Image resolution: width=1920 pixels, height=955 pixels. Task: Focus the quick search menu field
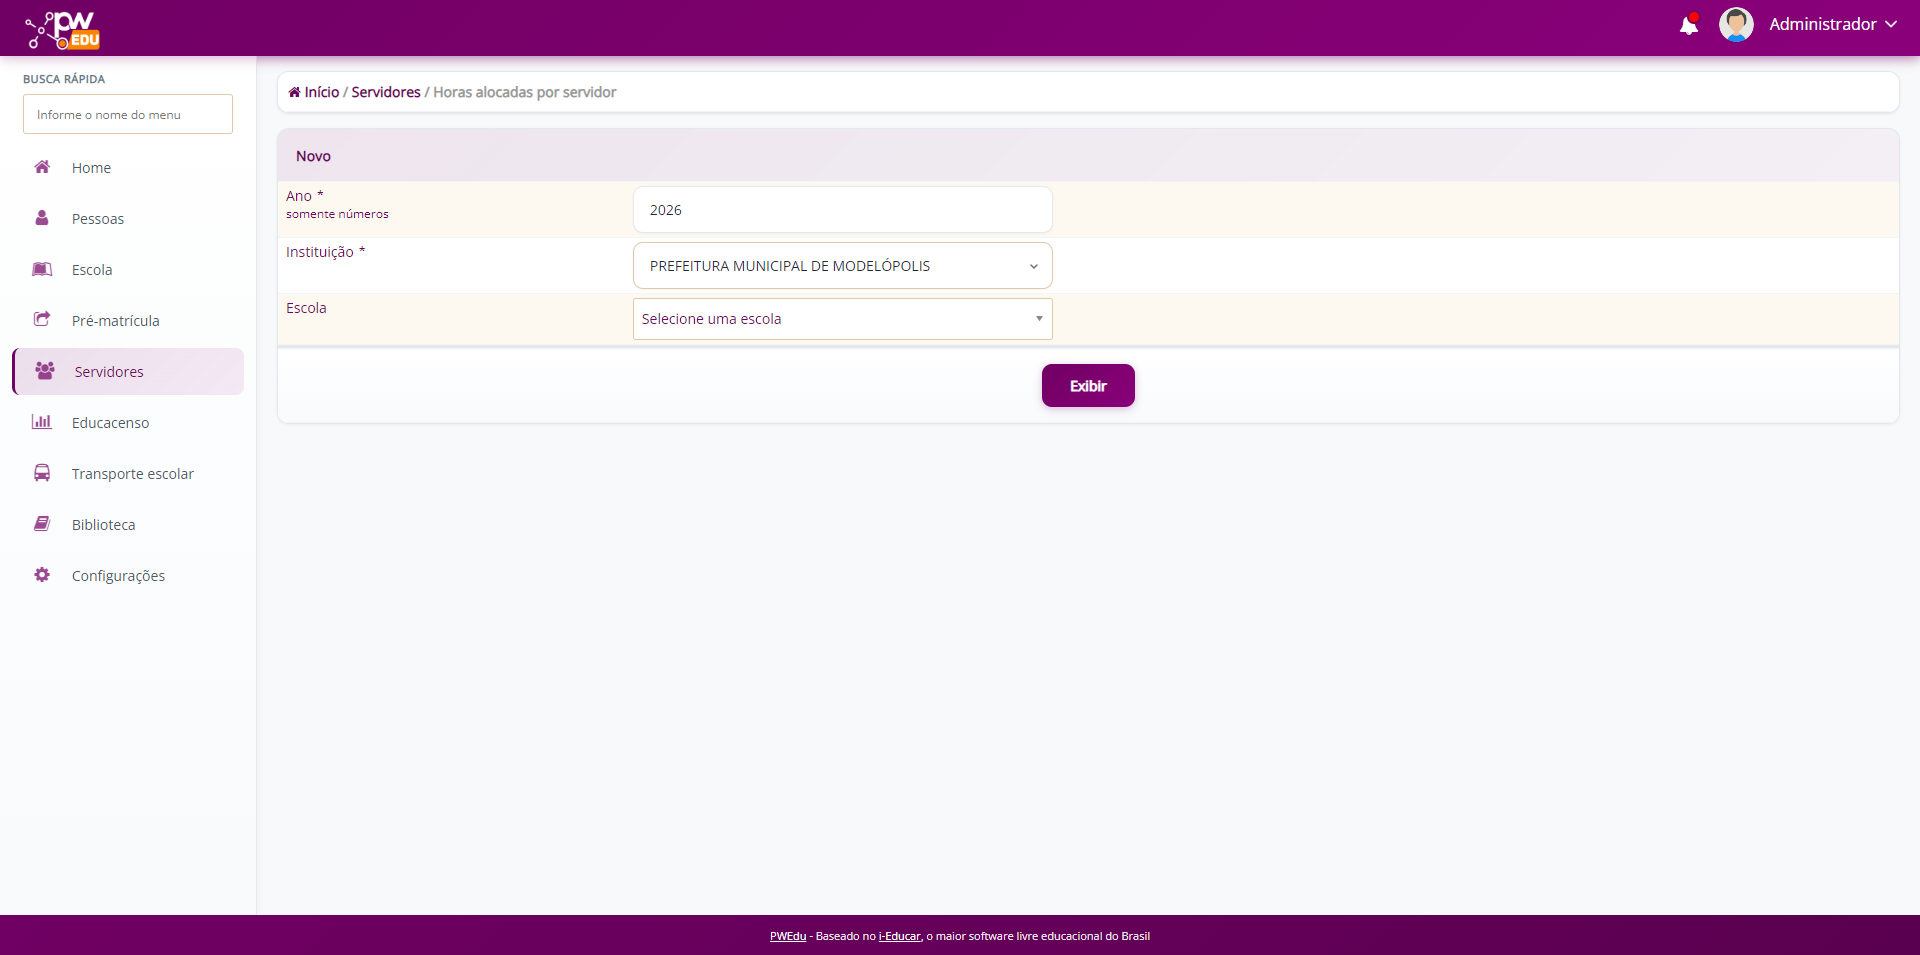point(128,115)
